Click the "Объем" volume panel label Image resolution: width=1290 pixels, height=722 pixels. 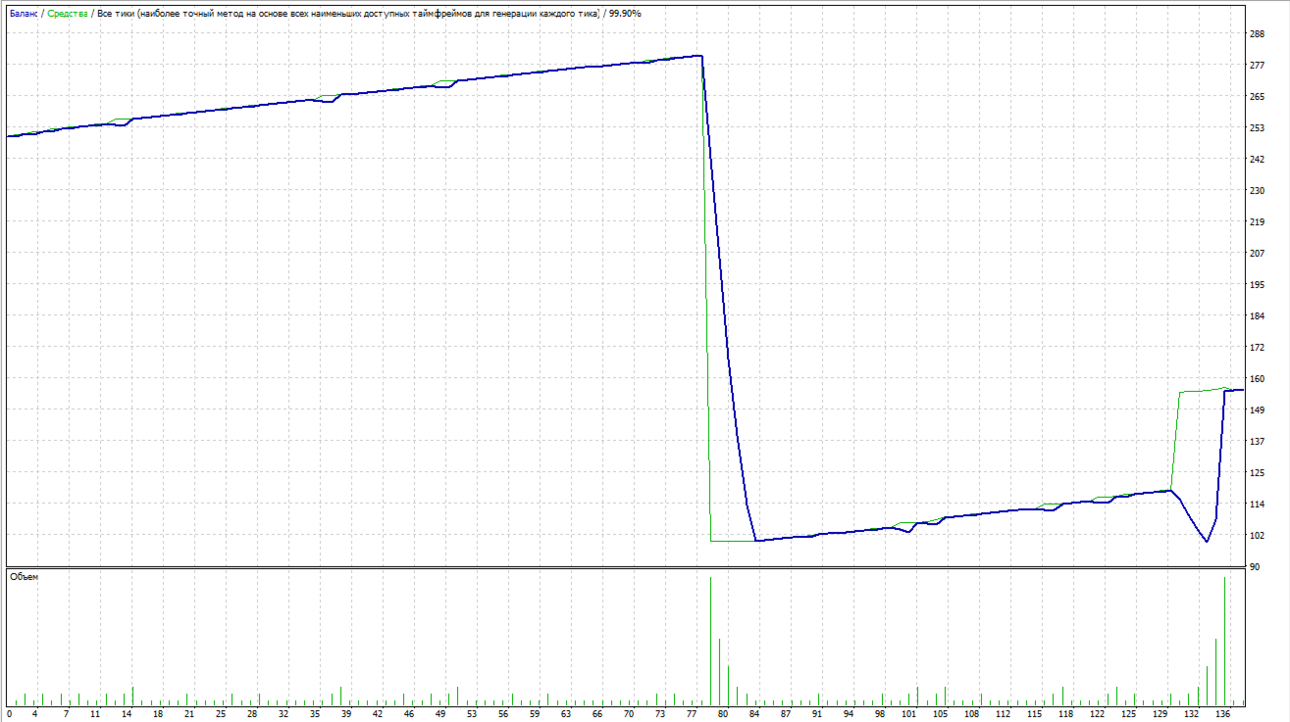(x=23, y=577)
